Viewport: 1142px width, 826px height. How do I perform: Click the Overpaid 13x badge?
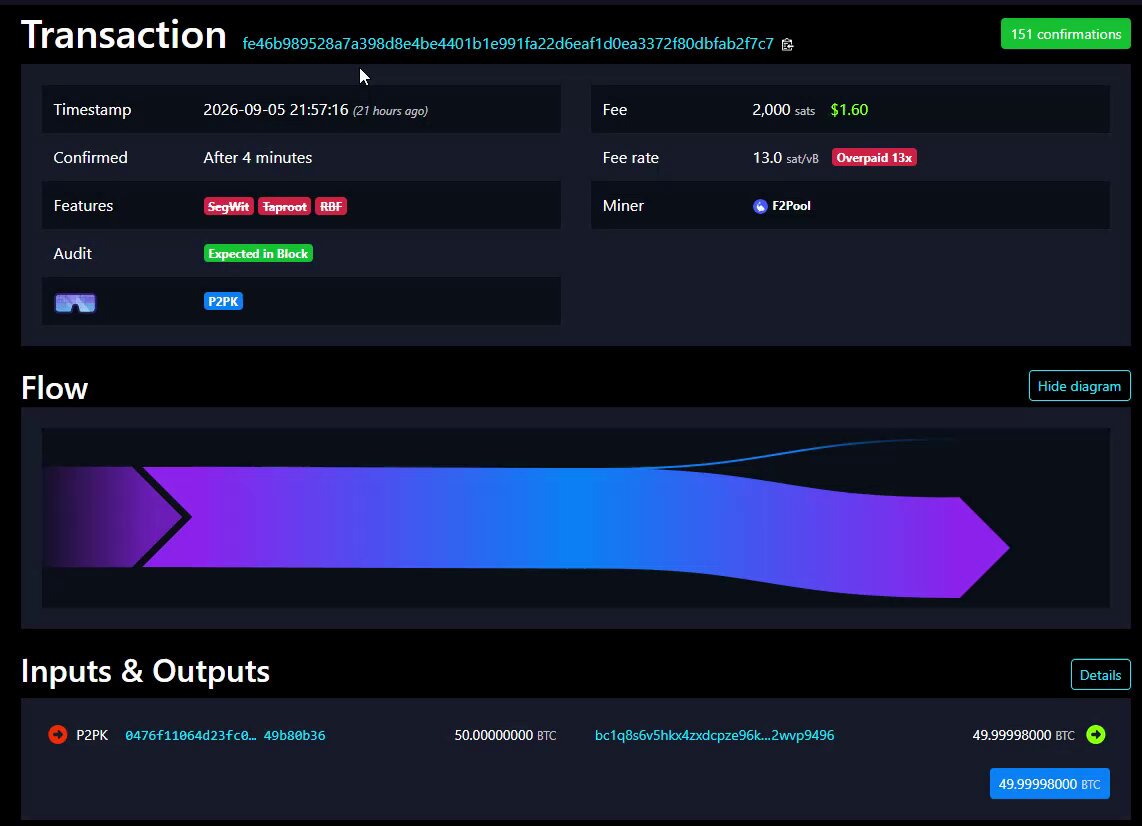874,158
